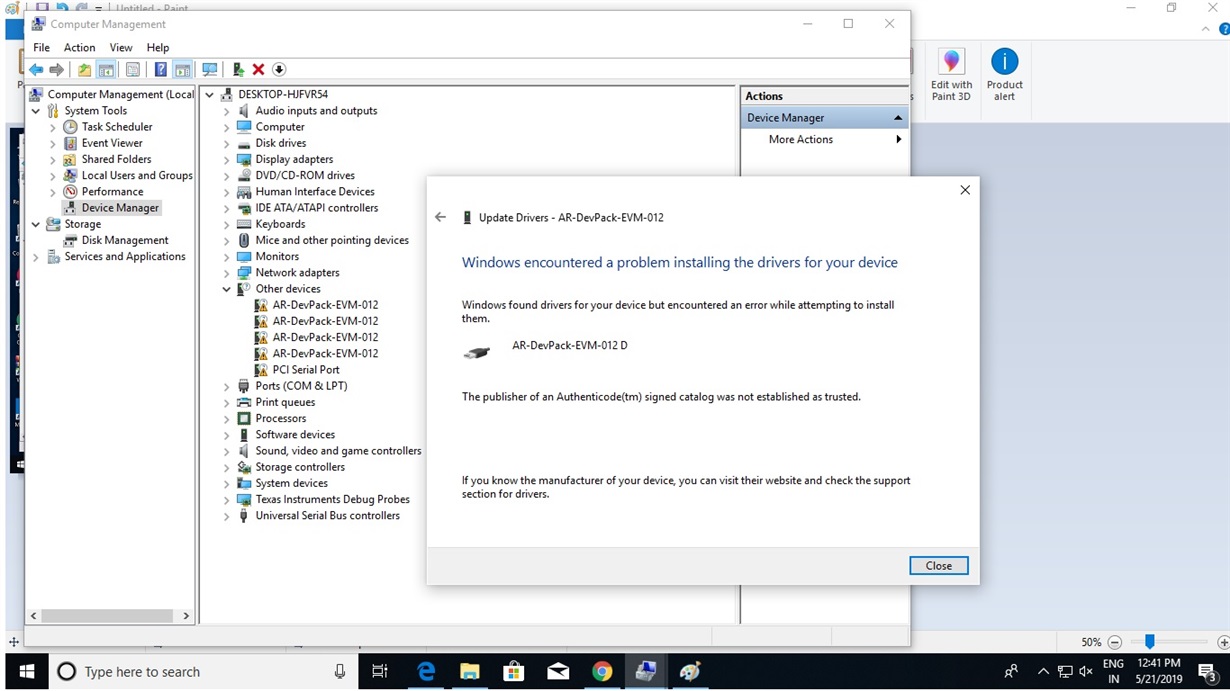The height and width of the screenshot is (691, 1230).
Task: Collapse the DESKTOP-HJFVR54 root node
Action: (x=209, y=95)
